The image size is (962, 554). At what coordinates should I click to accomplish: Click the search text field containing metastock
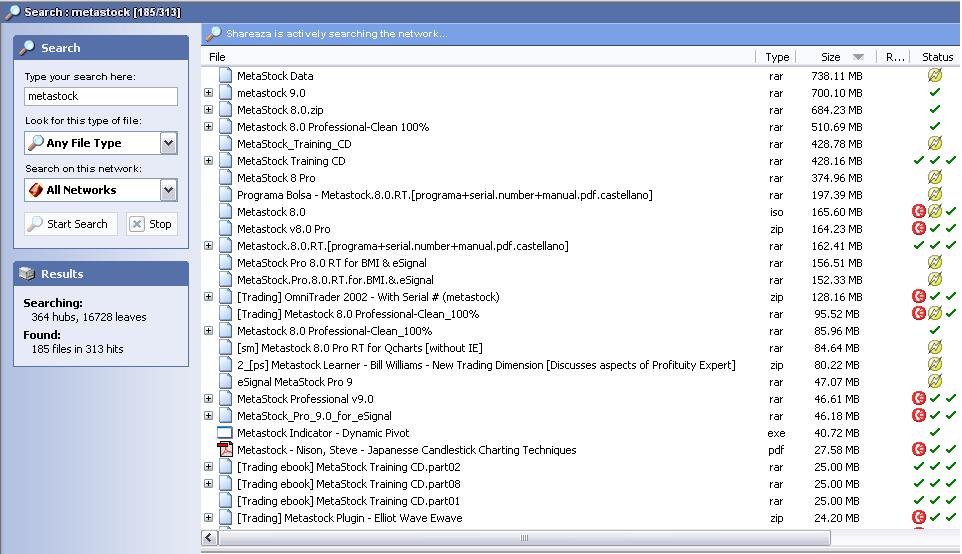coord(101,96)
